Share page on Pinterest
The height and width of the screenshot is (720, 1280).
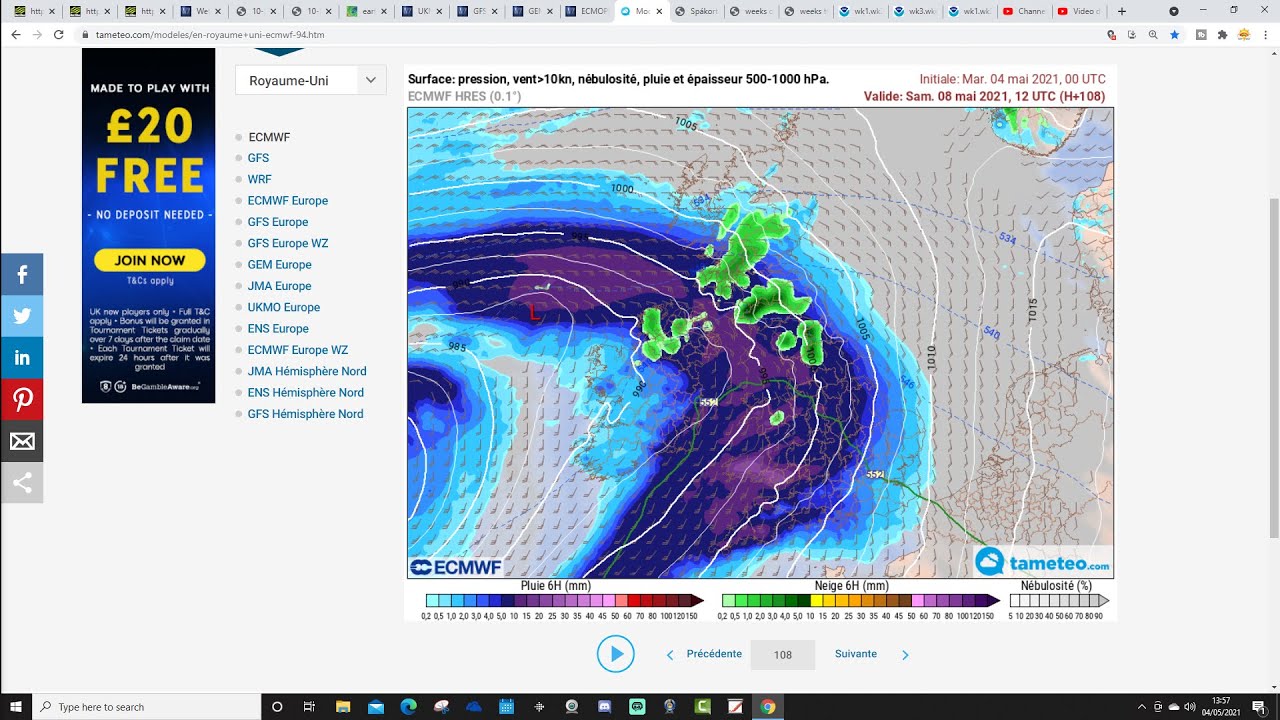(22, 400)
